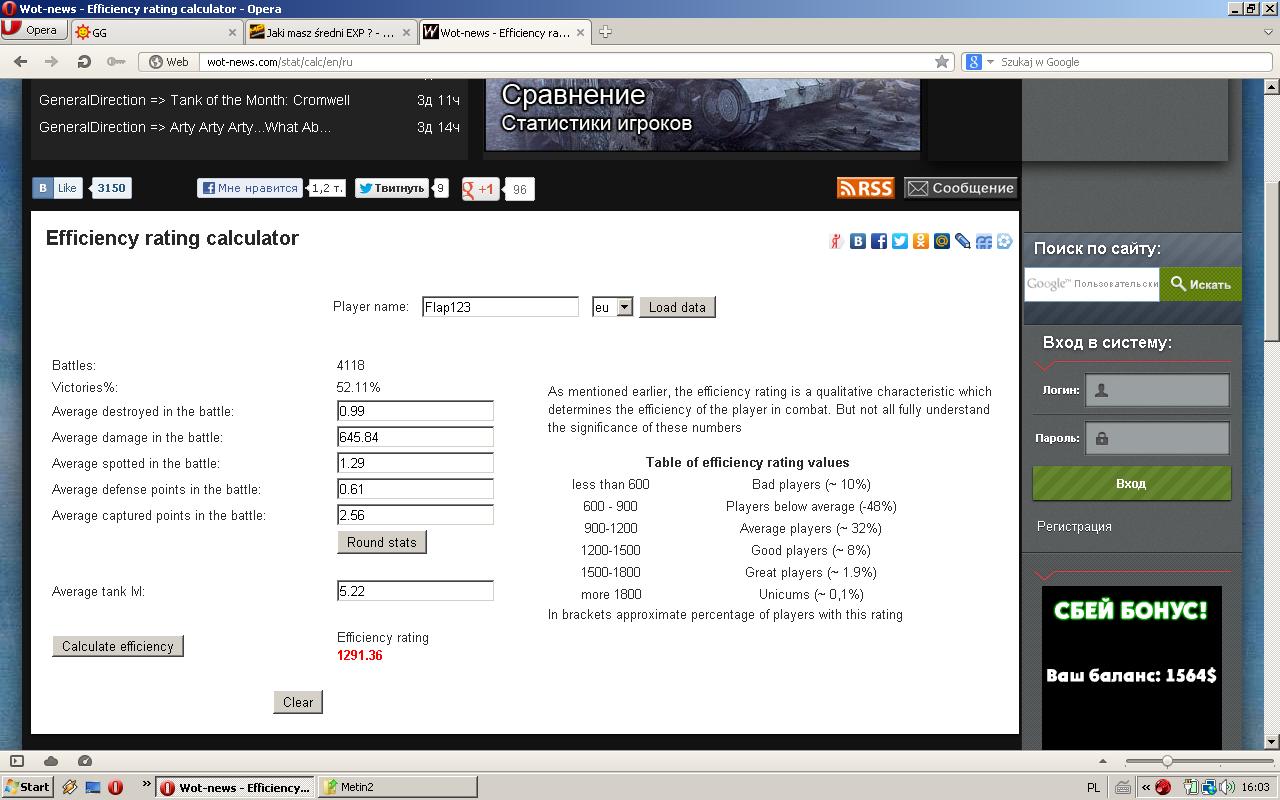
Task: Open a new tab with plus button
Action: [605, 32]
